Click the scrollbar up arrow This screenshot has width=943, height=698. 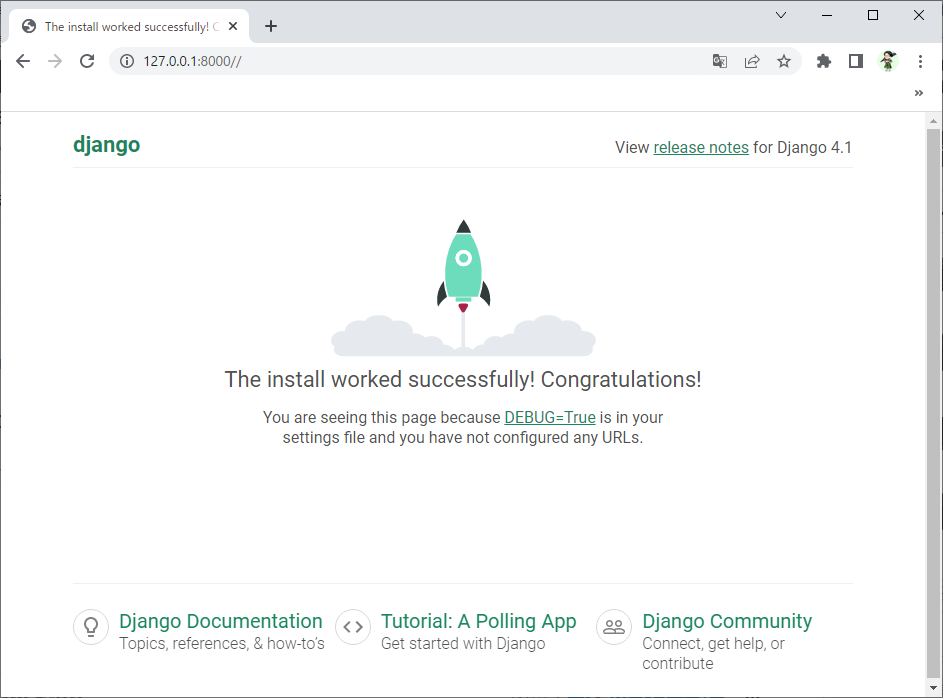[x=933, y=121]
